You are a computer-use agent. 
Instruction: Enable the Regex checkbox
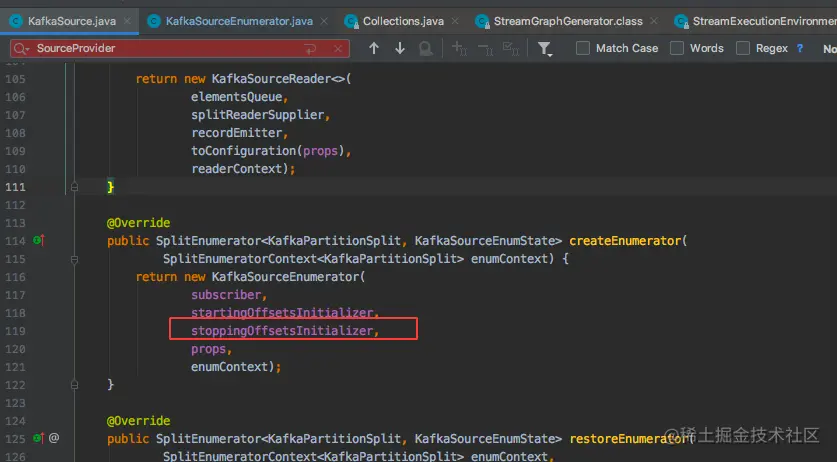point(743,49)
